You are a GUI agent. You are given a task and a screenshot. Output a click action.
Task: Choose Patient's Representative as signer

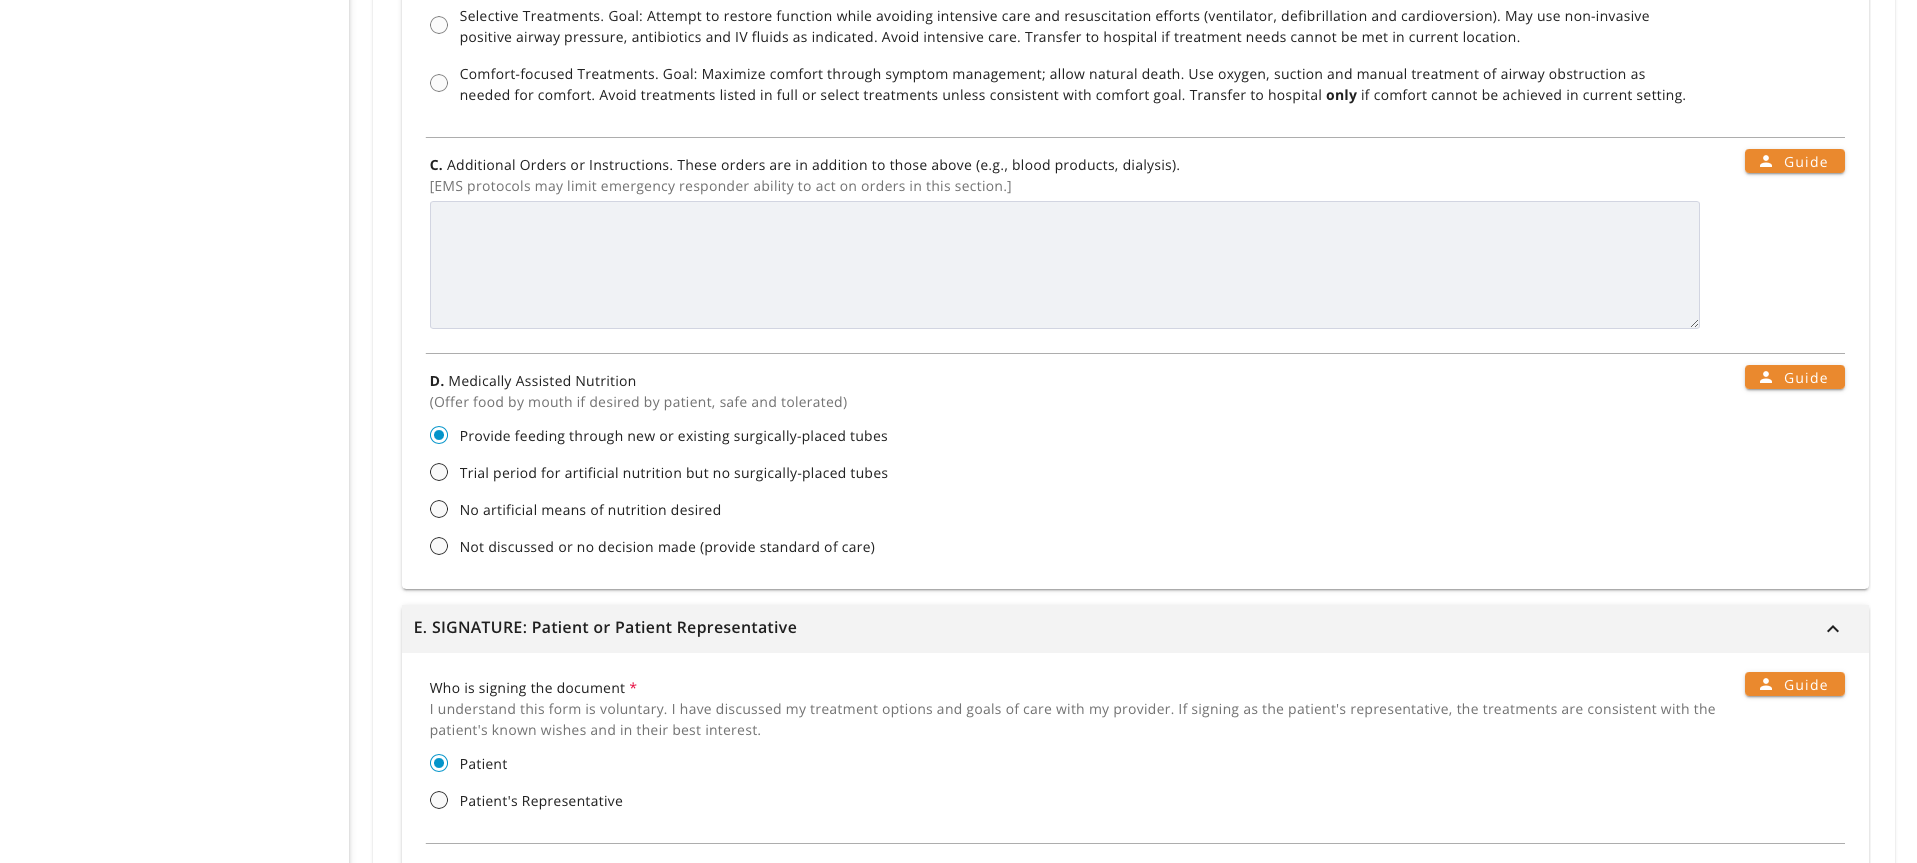coord(439,801)
